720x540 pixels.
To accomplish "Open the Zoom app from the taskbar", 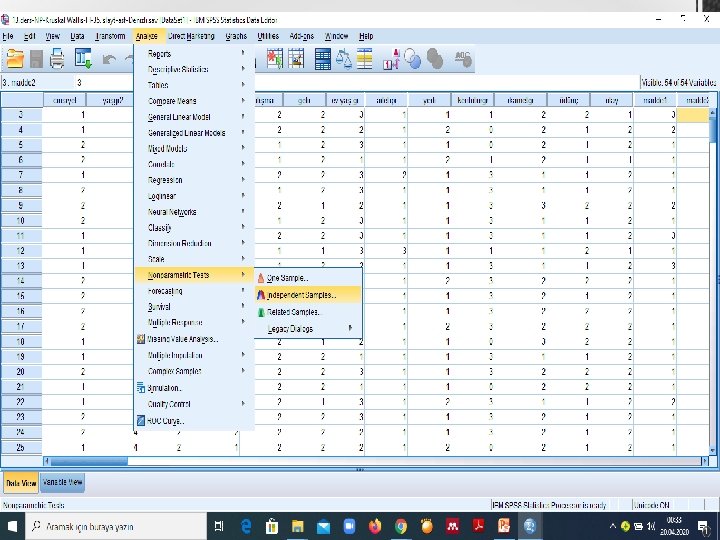I will (349, 526).
